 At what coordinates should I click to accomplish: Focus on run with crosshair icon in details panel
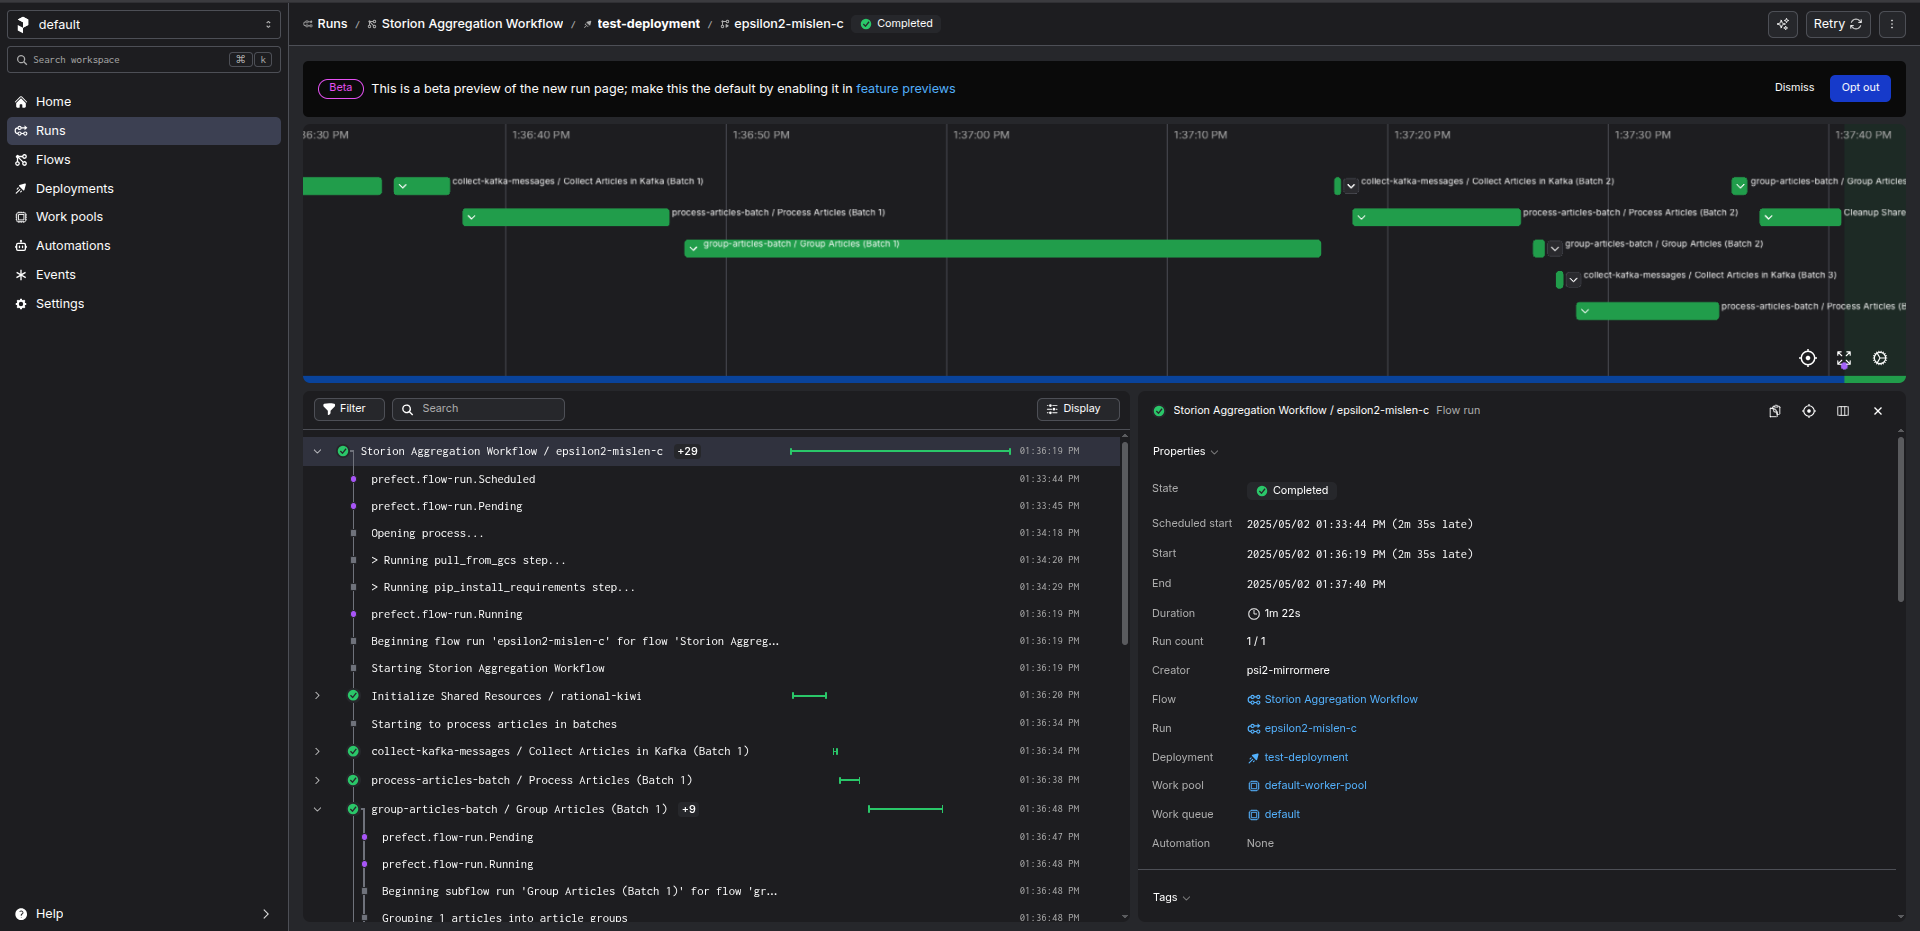(x=1809, y=411)
